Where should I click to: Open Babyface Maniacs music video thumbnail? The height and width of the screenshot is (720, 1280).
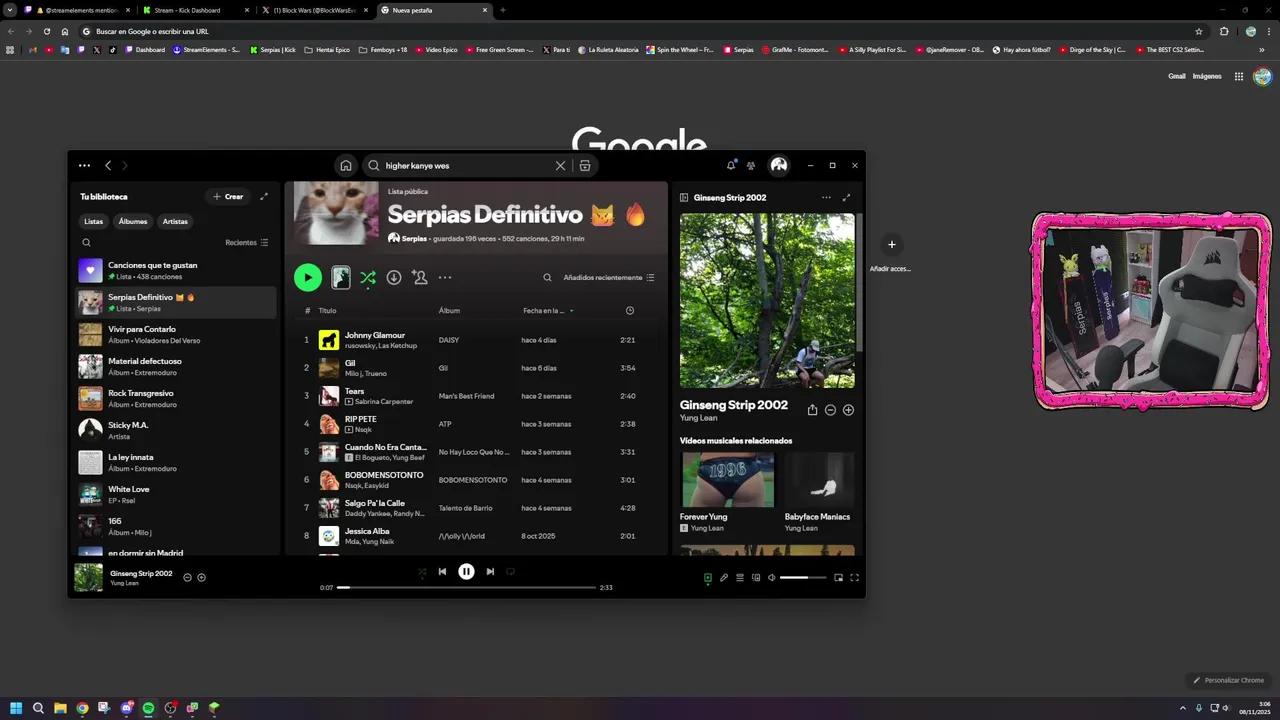pyautogui.click(x=819, y=480)
